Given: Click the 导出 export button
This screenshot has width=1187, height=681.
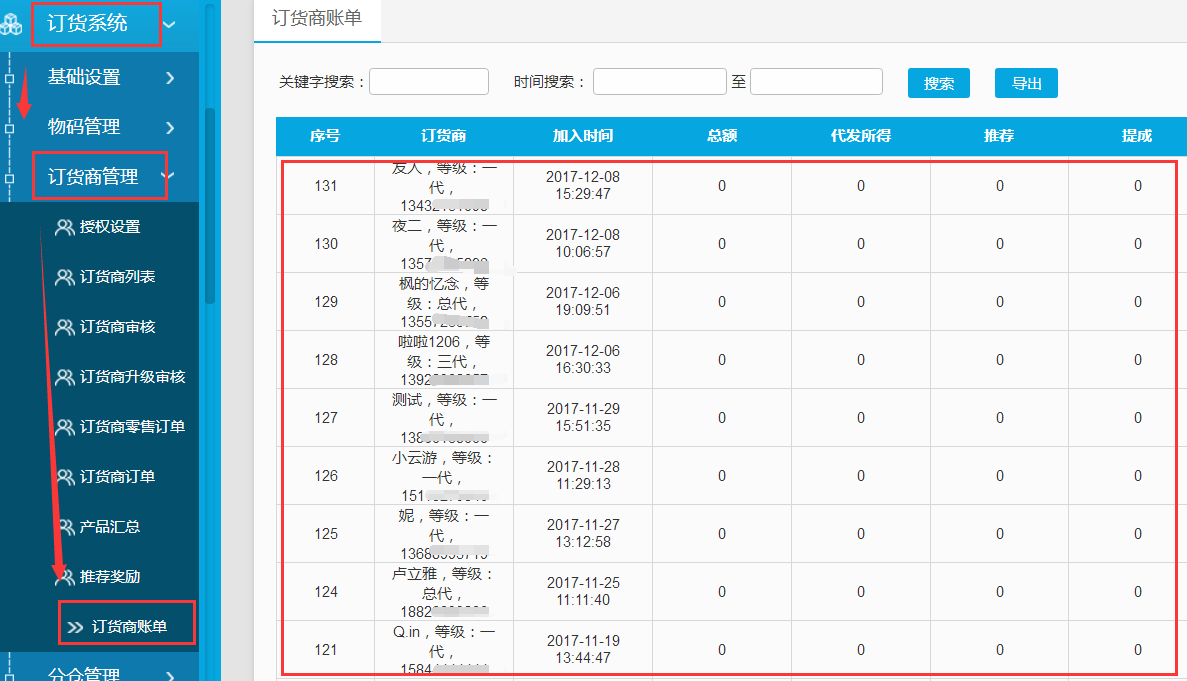Looking at the screenshot, I should tap(1027, 83).
